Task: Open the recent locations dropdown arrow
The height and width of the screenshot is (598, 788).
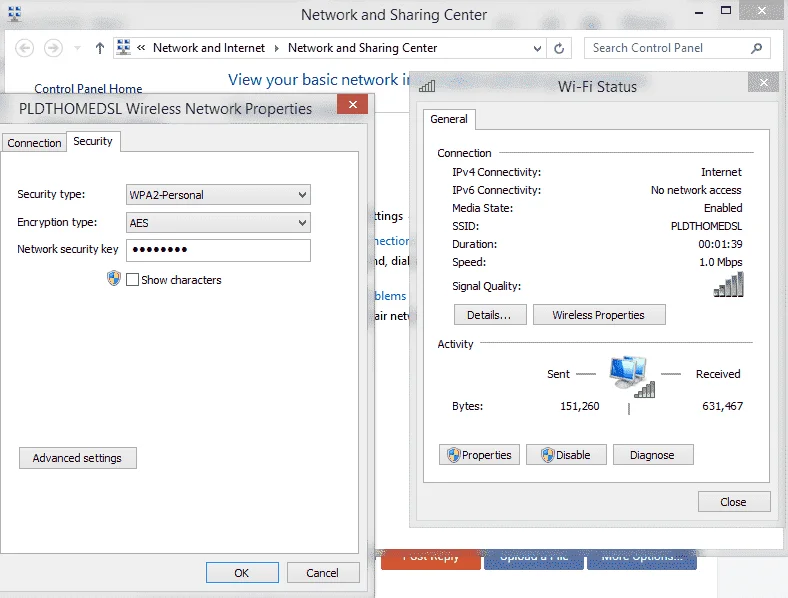Action: 77,48
